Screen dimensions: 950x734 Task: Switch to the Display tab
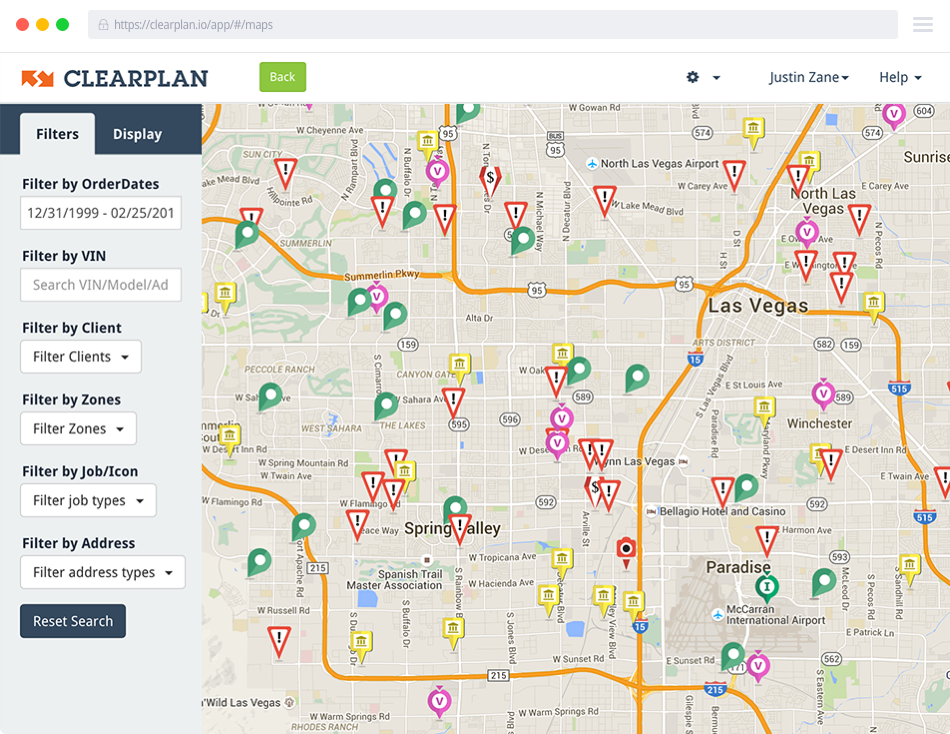(137, 134)
